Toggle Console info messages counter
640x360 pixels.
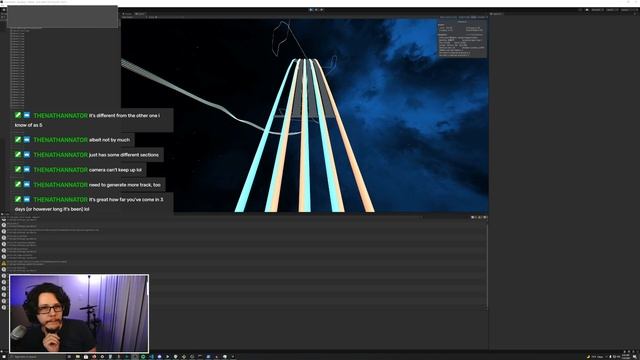[x=473, y=217]
